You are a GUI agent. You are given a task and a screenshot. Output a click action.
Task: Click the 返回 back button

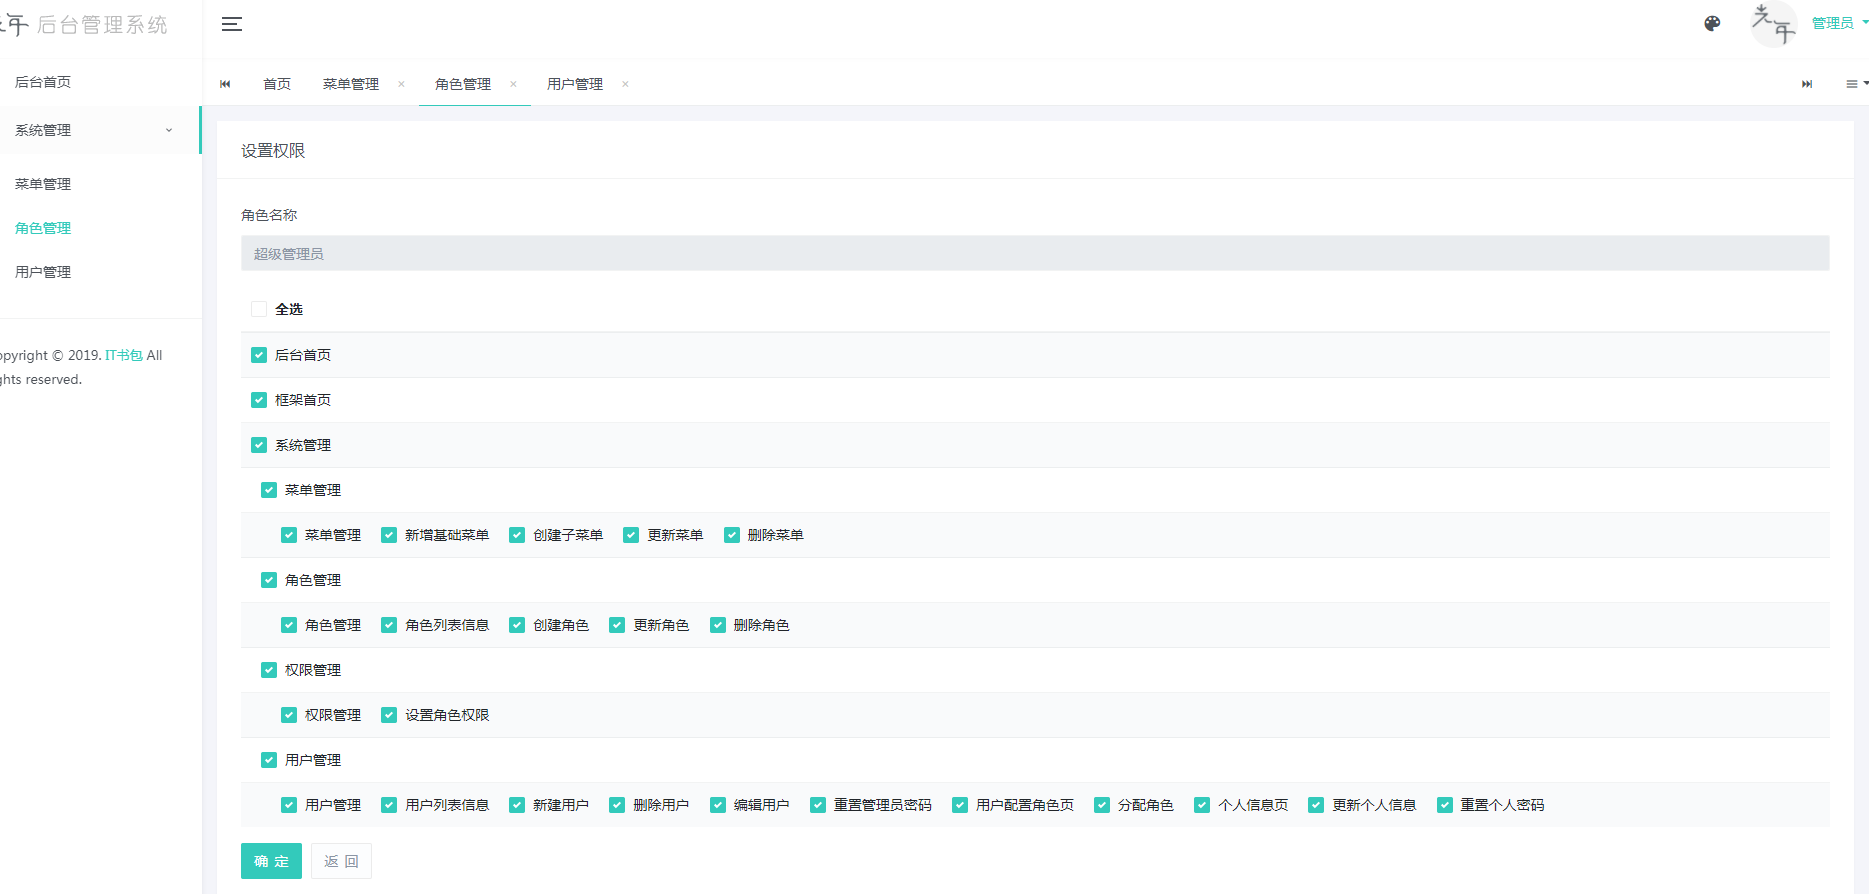pos(341,861)
